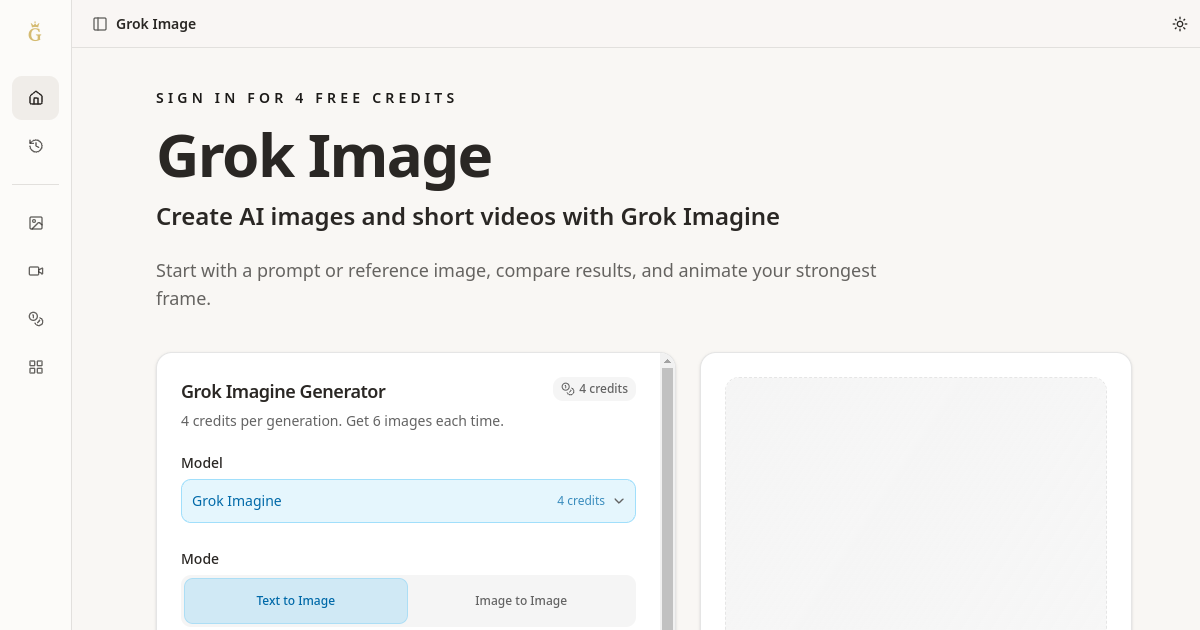1200x630 pixels.
Task: Select the image generator sidebar icon
Action: click(x=36, y=223)
